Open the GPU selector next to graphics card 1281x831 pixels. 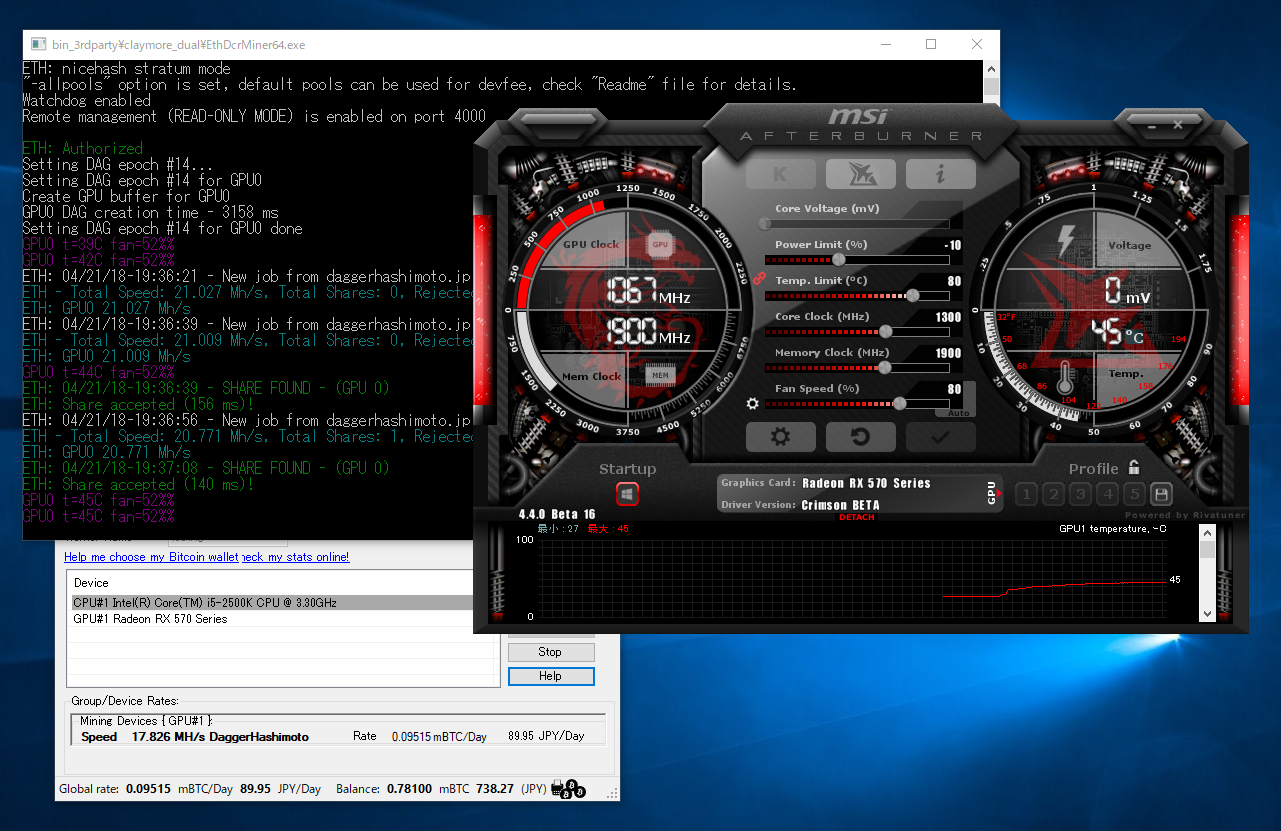[x=994, y=493]
